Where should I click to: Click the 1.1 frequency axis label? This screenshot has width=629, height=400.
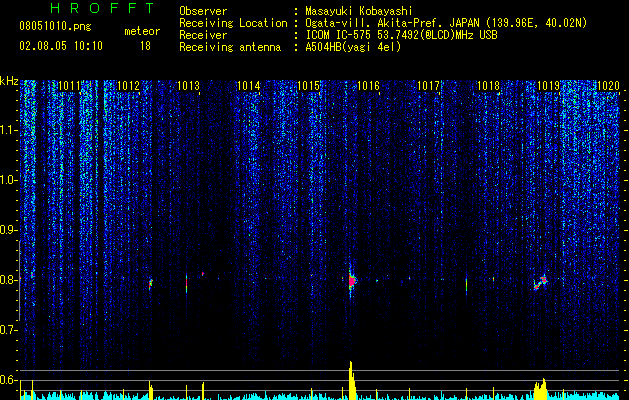pyautogui.click(x=8, y=130)
